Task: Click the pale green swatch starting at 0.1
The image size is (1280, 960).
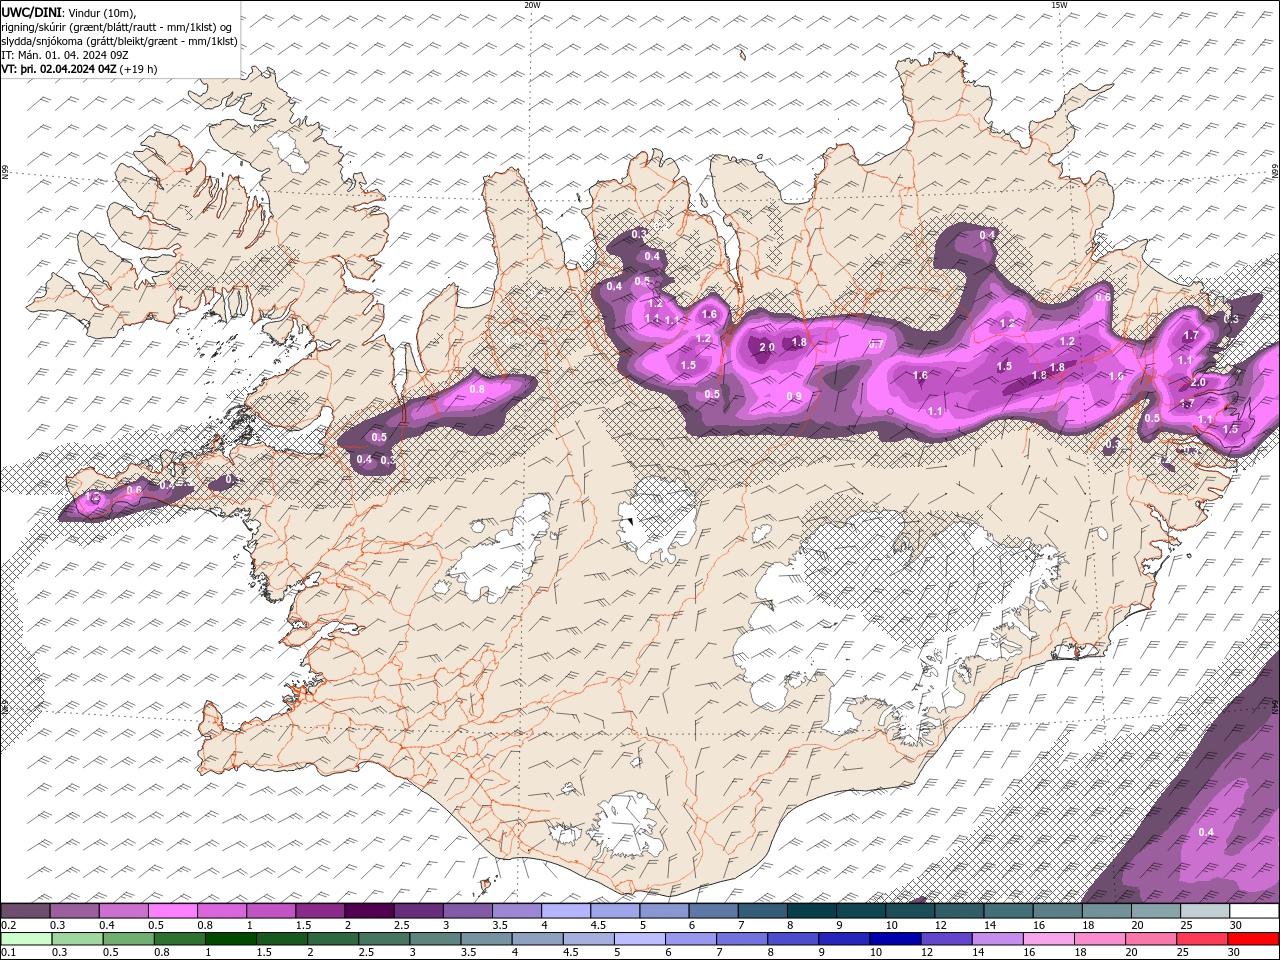Action: coord(25,939)
